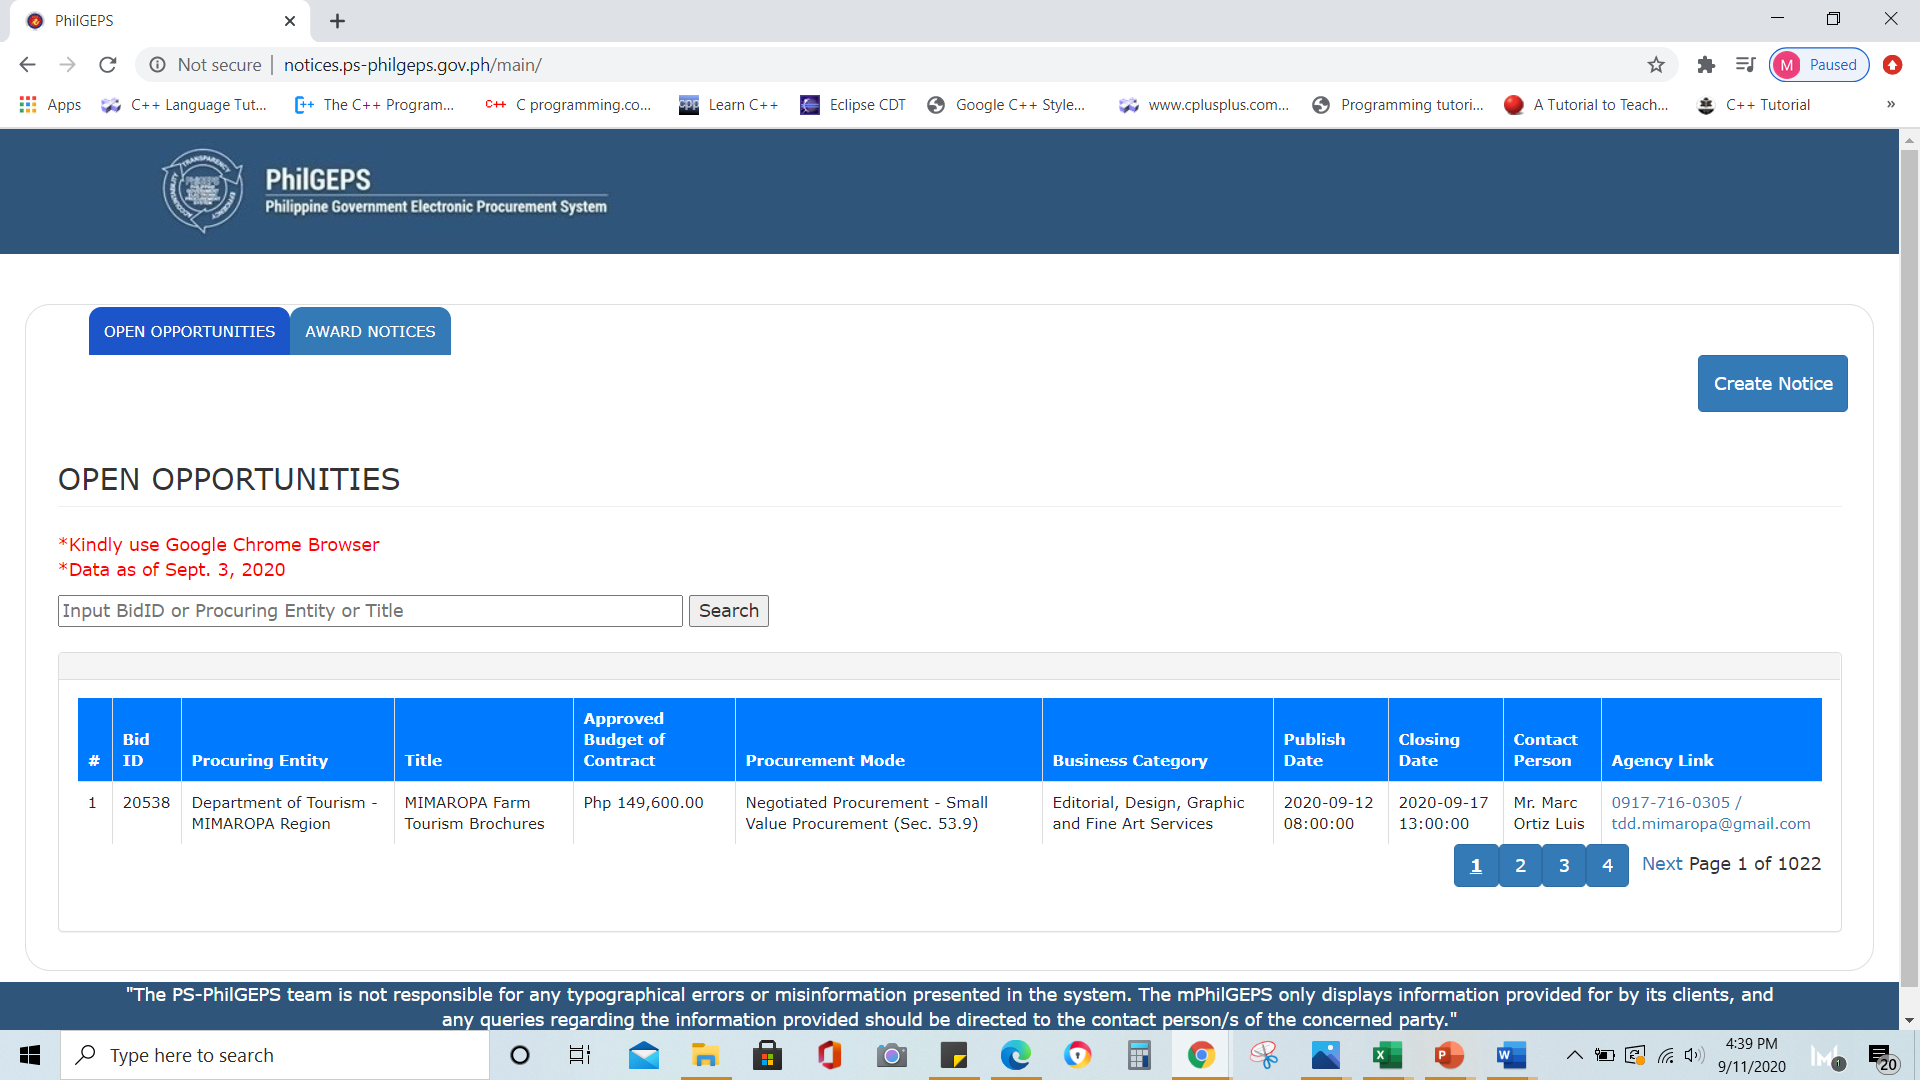1920x1080 pixels.
Task: Open the notification center icon
Action: click(x=1881, y=1057)
